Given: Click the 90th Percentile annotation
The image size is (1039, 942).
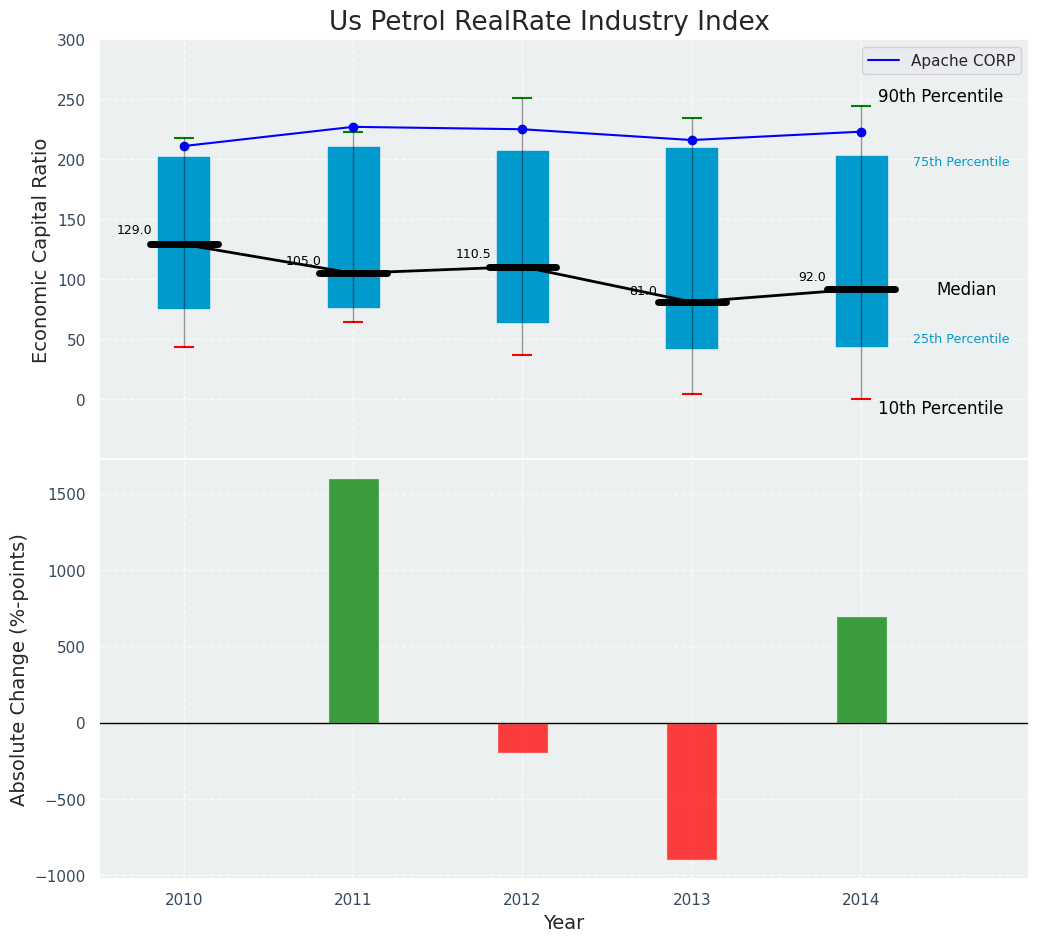Looking at the screenshot, I should [940, 97].
